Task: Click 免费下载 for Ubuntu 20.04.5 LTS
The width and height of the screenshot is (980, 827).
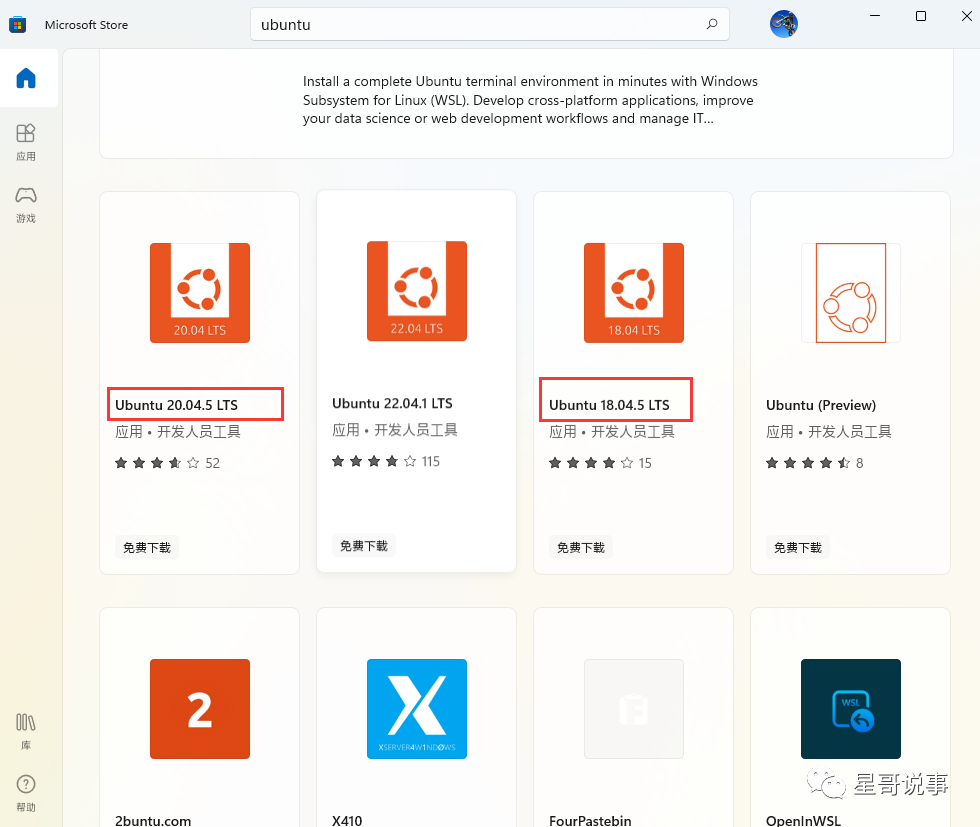Action: [146, 547]
